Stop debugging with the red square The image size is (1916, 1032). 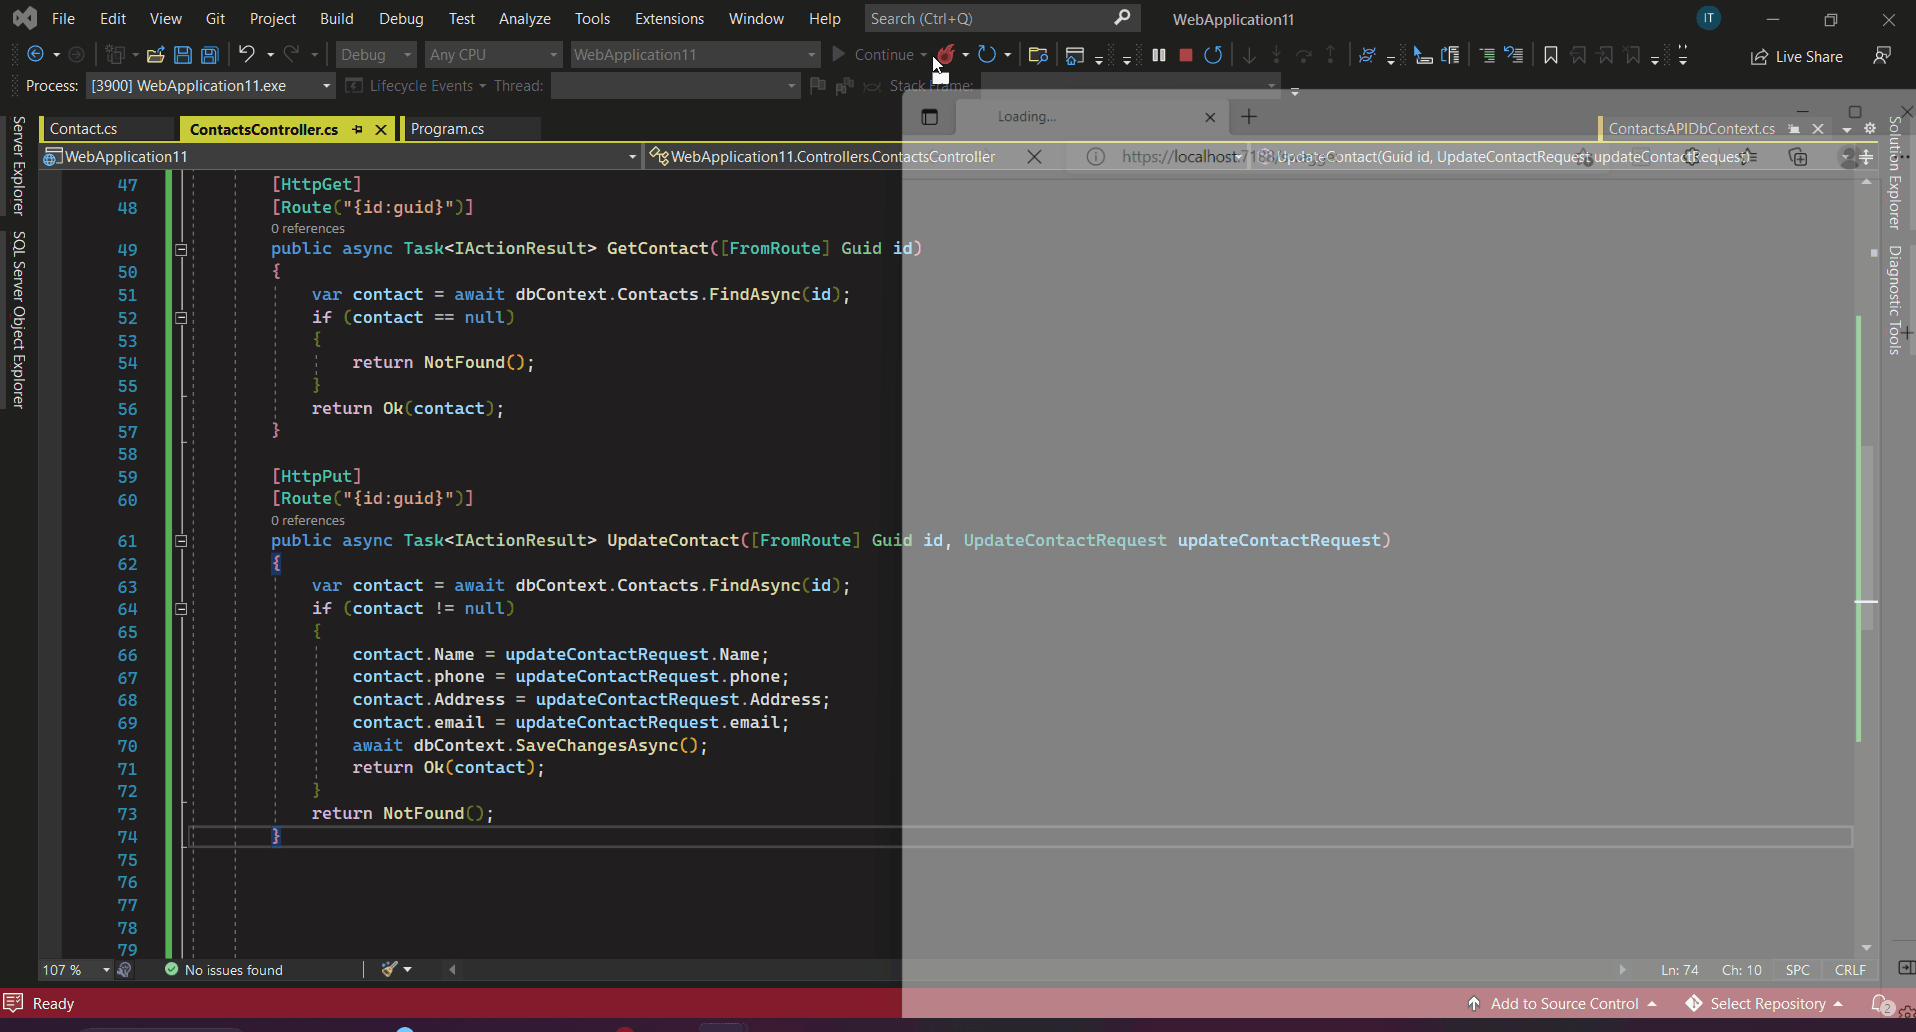[x=1185, y=55]
